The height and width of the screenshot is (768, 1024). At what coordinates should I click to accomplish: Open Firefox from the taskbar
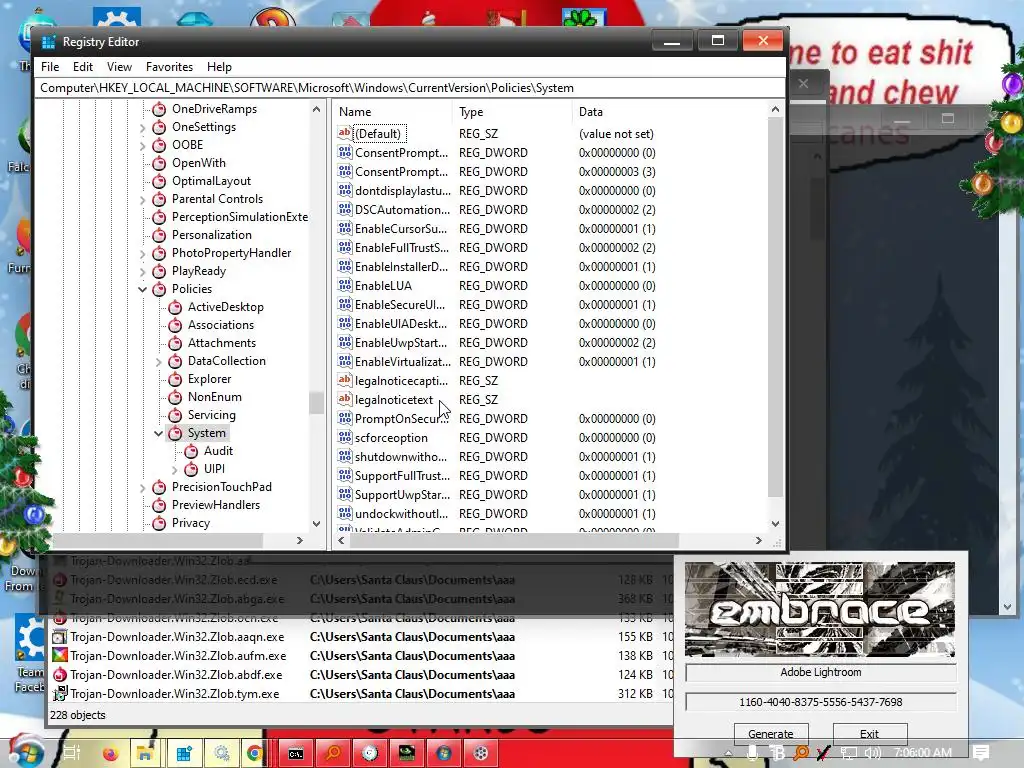(x=110, y=753)
